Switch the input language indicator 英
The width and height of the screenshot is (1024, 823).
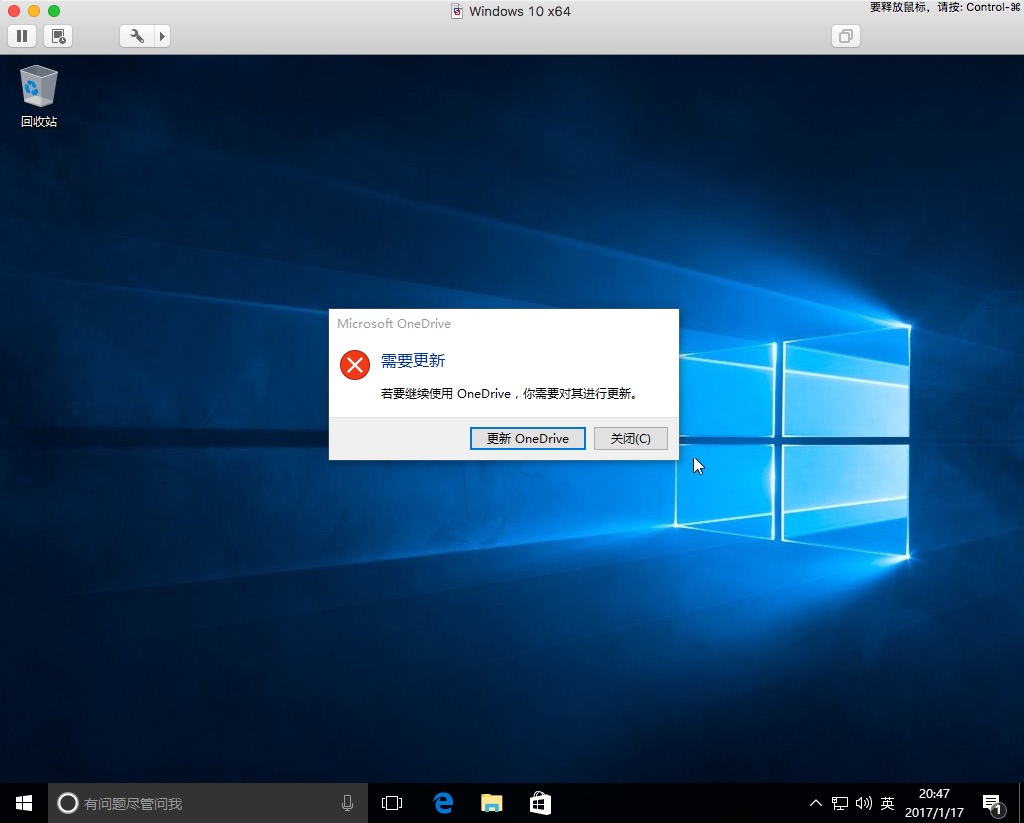887,803
